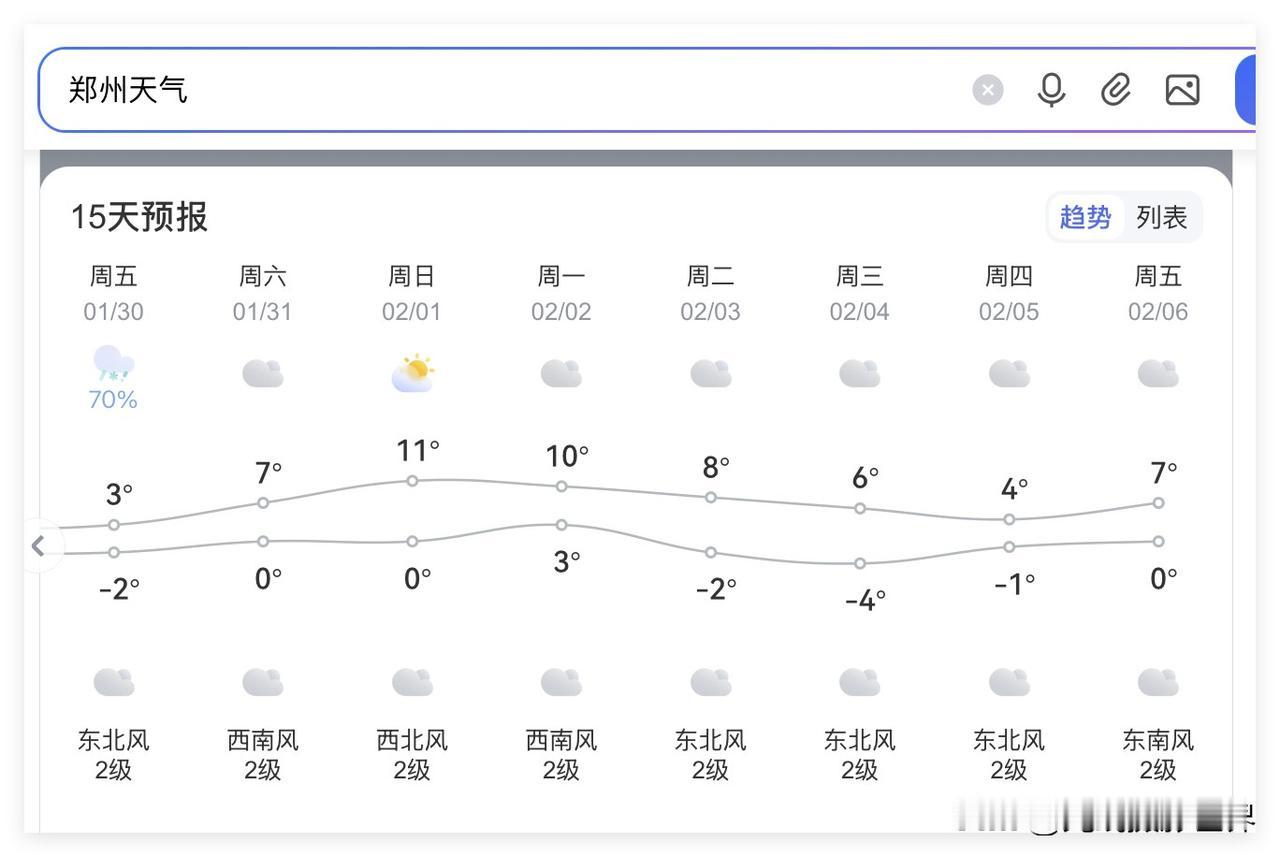Click the -4° low temperature point
1280x857 pixels.
point(860,563)
